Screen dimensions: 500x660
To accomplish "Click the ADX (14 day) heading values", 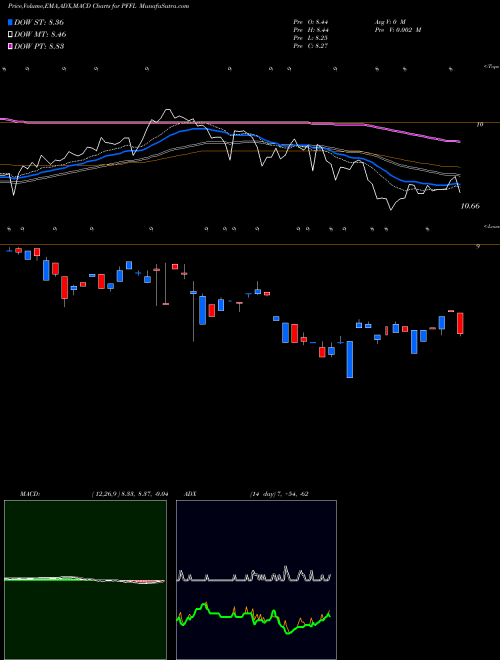I will click(280, 494).
